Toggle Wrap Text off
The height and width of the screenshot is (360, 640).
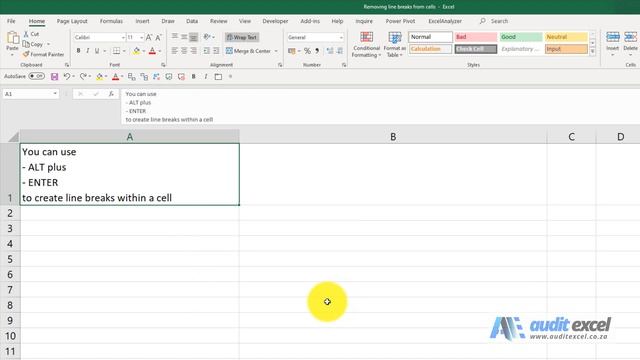pyautogui.click(x=242, y=37)
